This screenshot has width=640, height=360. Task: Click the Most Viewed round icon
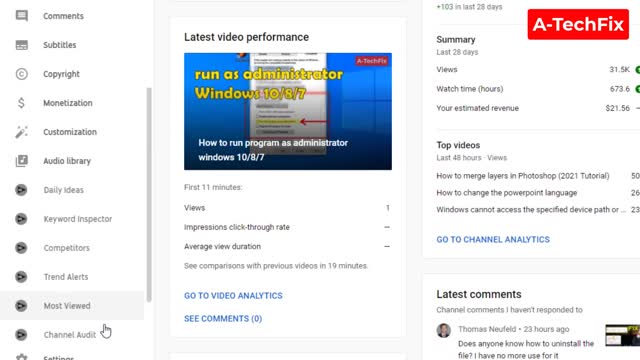tap(21, 306)
